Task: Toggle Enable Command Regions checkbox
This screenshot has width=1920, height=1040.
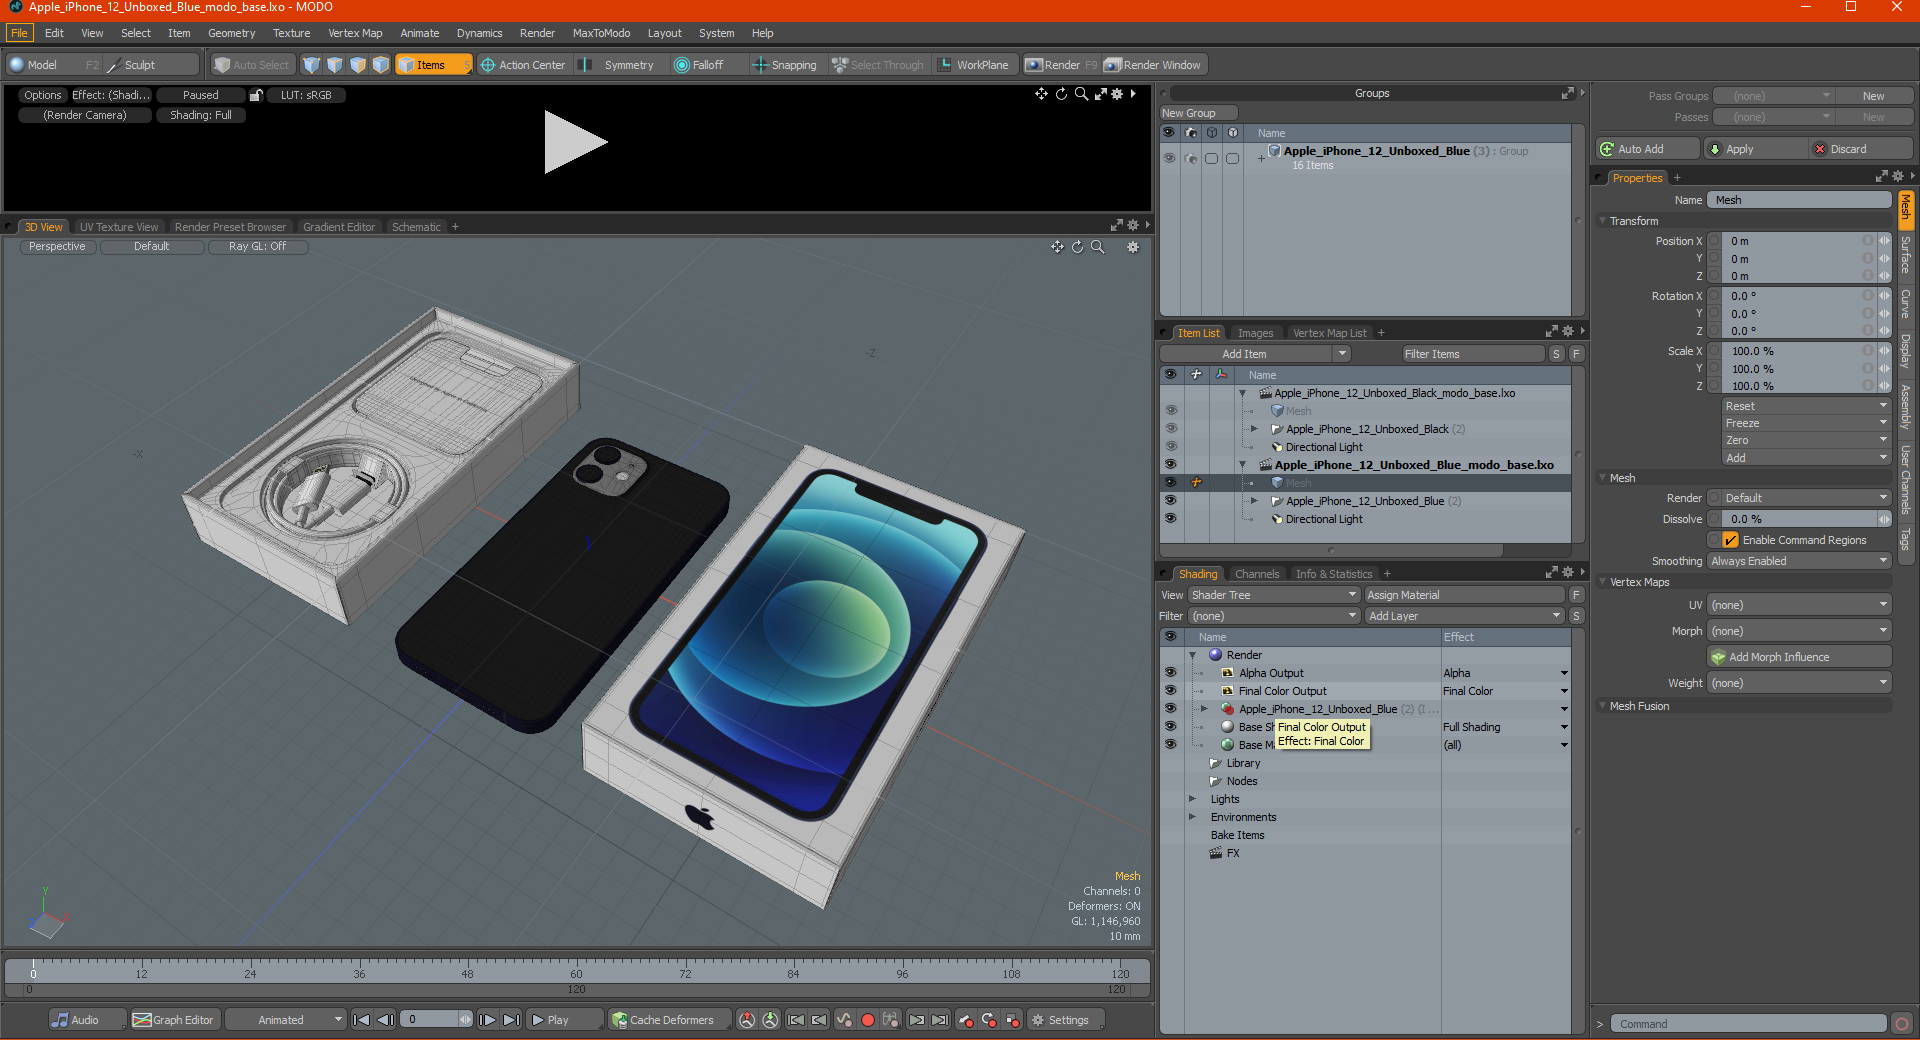Action: (1730, 540)
